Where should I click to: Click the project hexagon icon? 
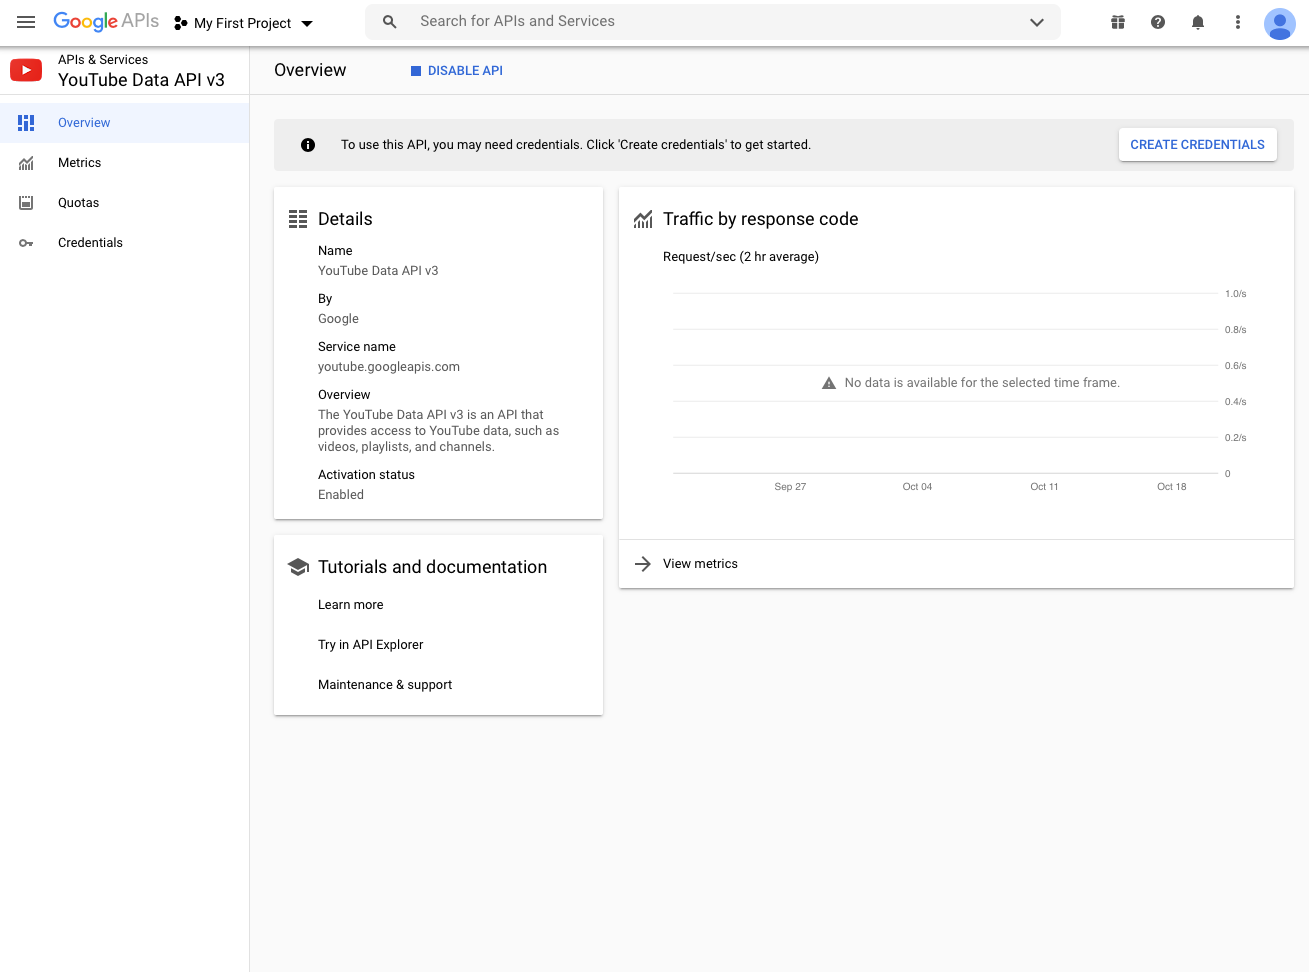pyautogui.click(x=181, y=23)
